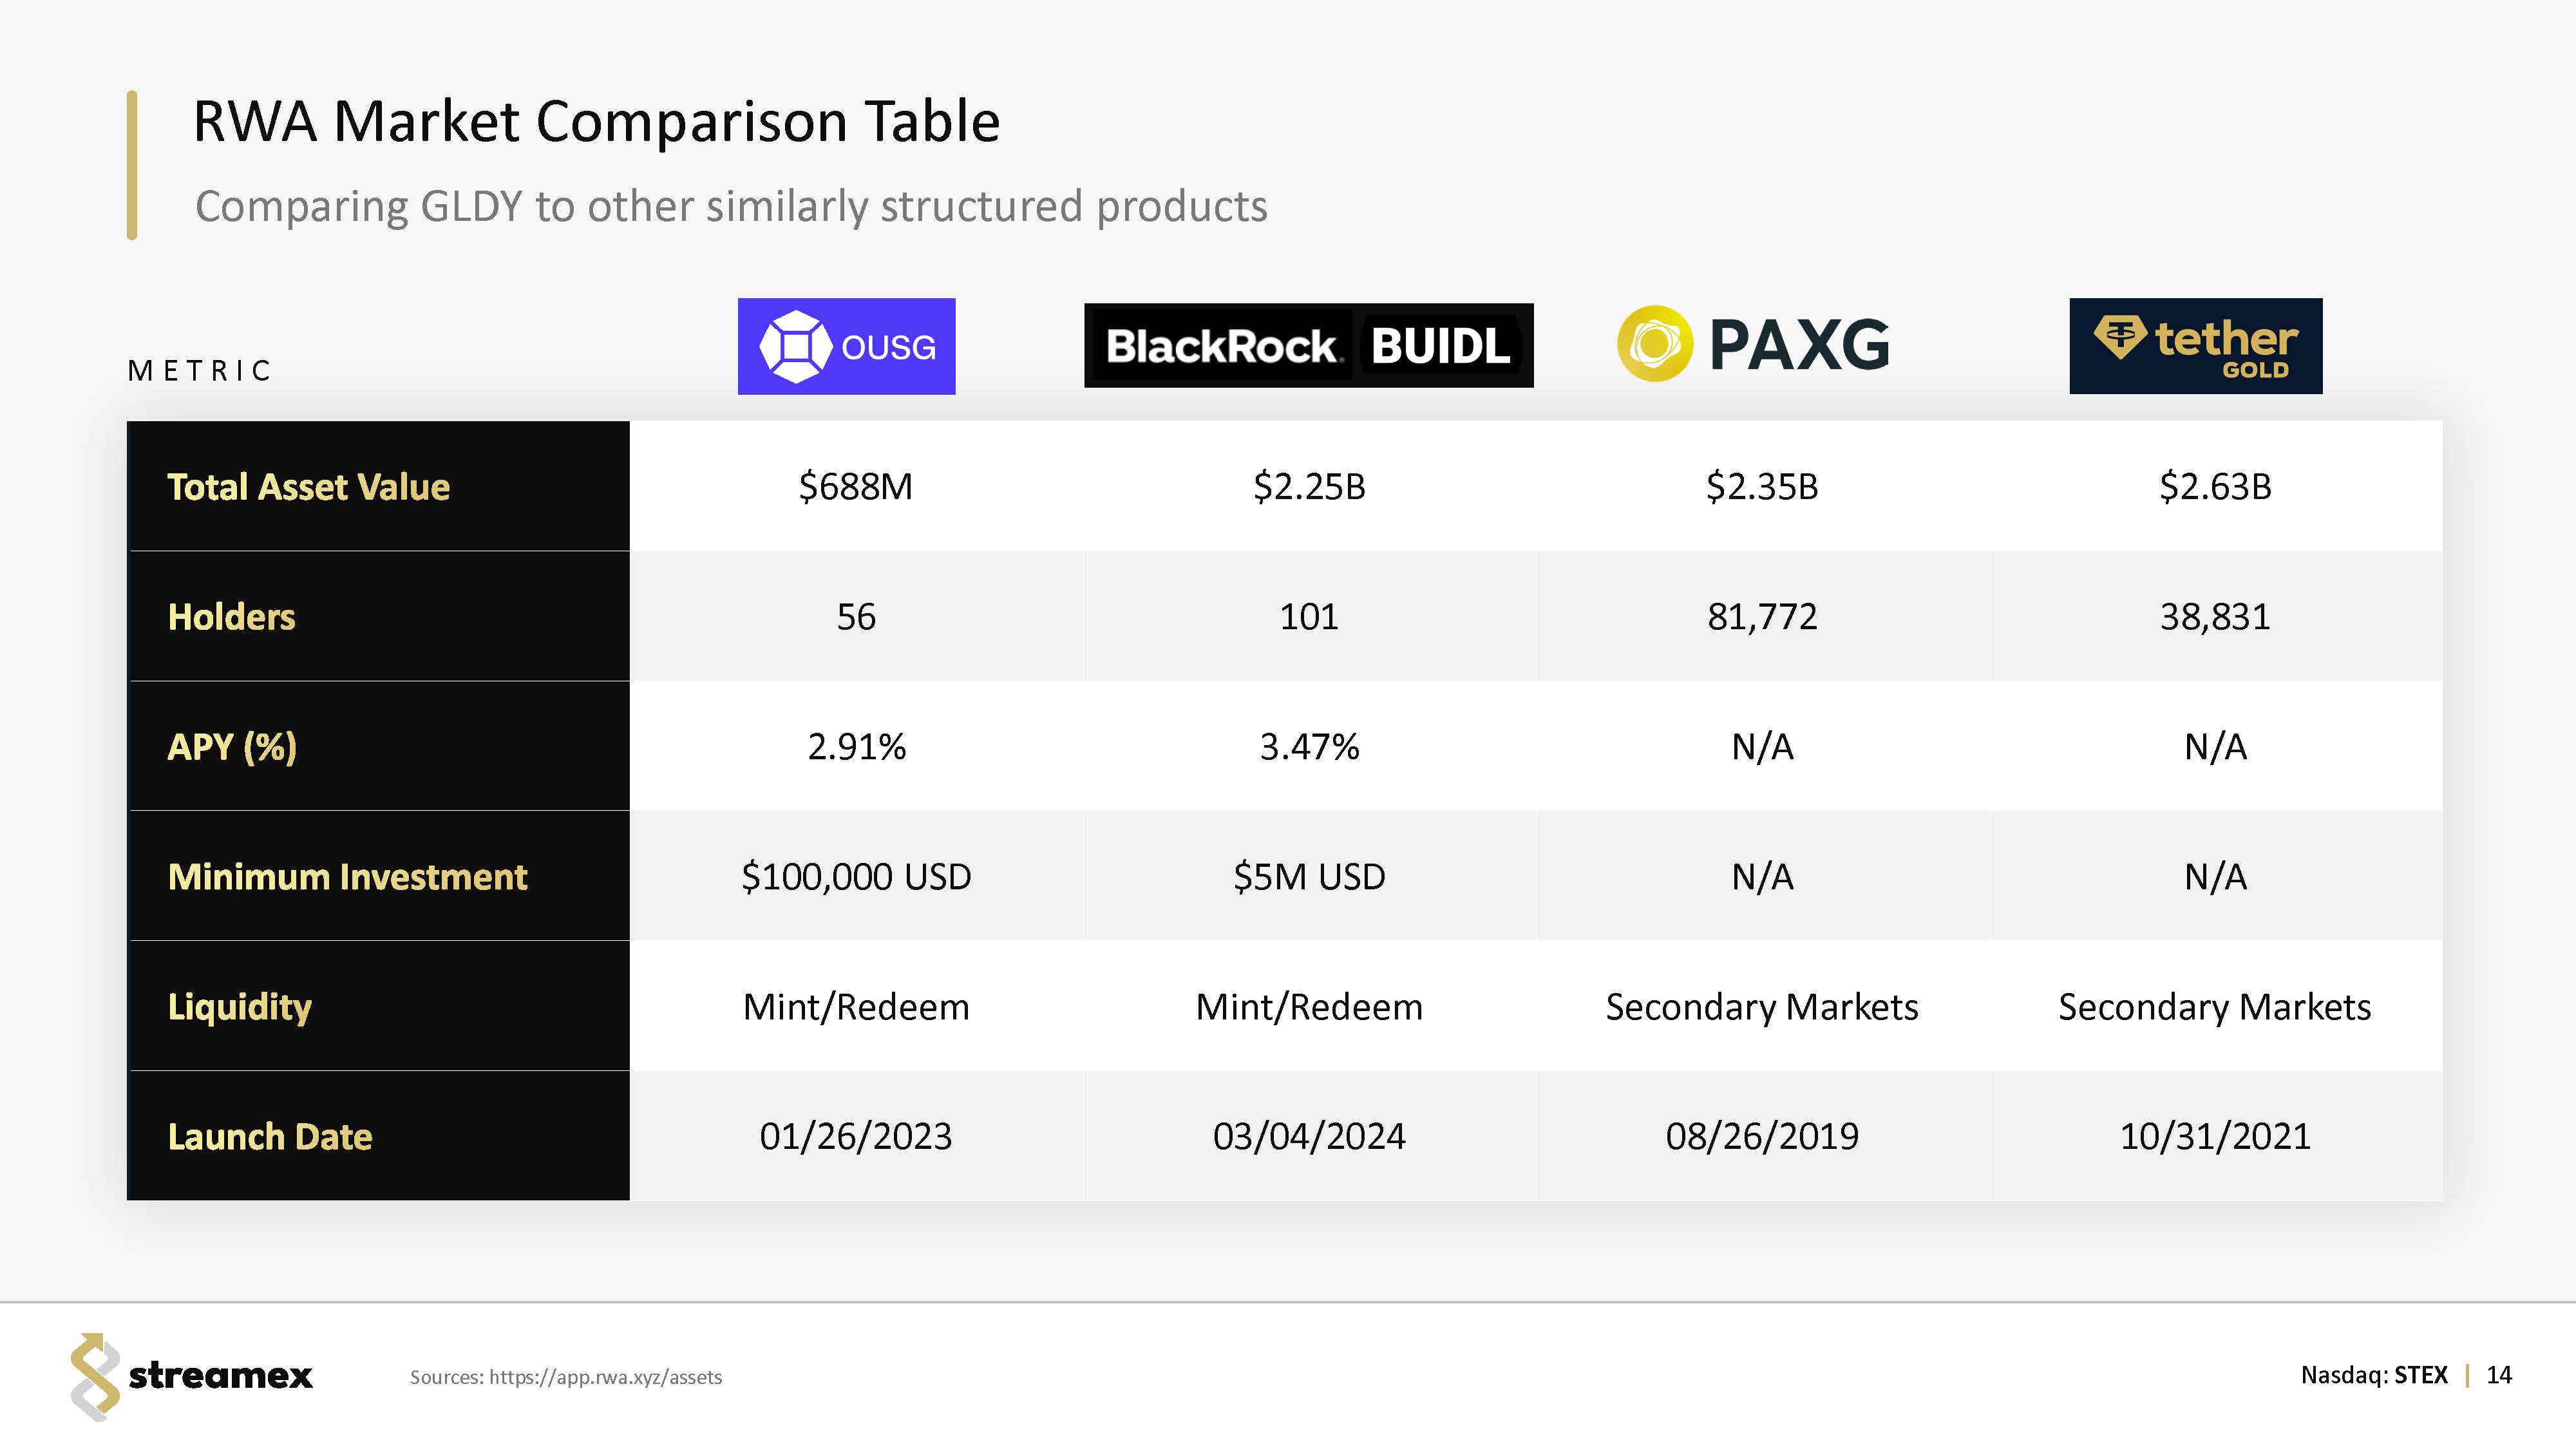Click the OUSG logo
Image resolution: width=2576 pixels, height=1449 pixels.
846,346
